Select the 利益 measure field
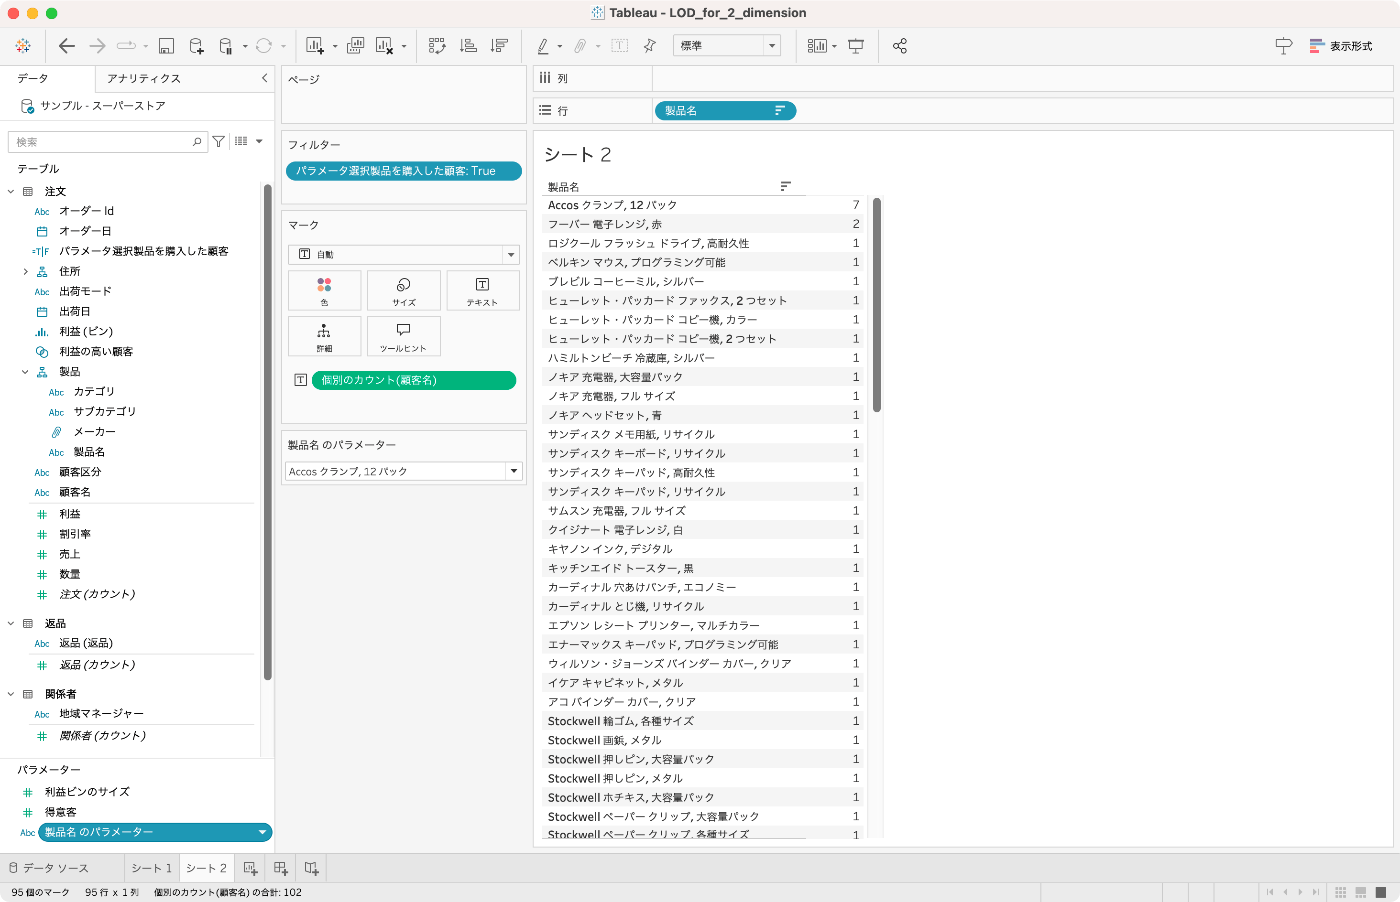This screenshot has height=902, width=1400. (69, 514)
